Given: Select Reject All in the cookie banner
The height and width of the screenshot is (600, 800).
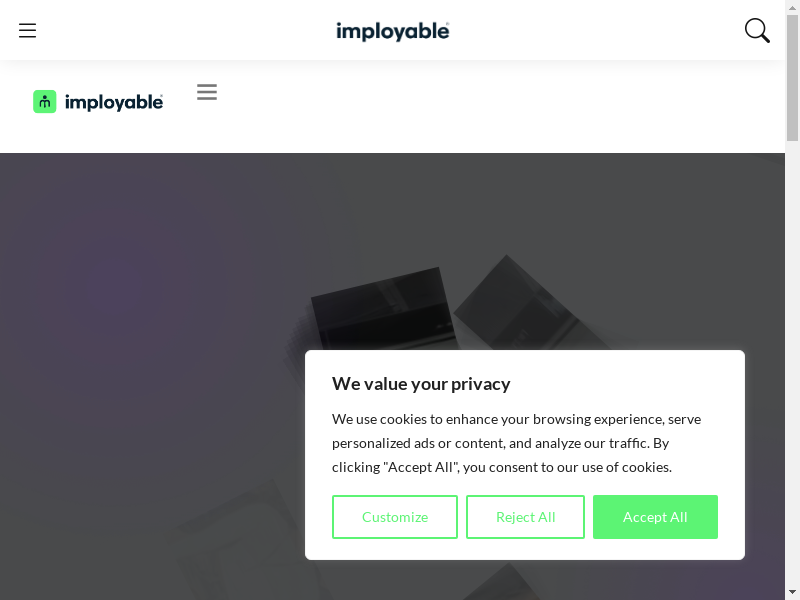Looking at the screenshot, I should [x=525, y=517].
